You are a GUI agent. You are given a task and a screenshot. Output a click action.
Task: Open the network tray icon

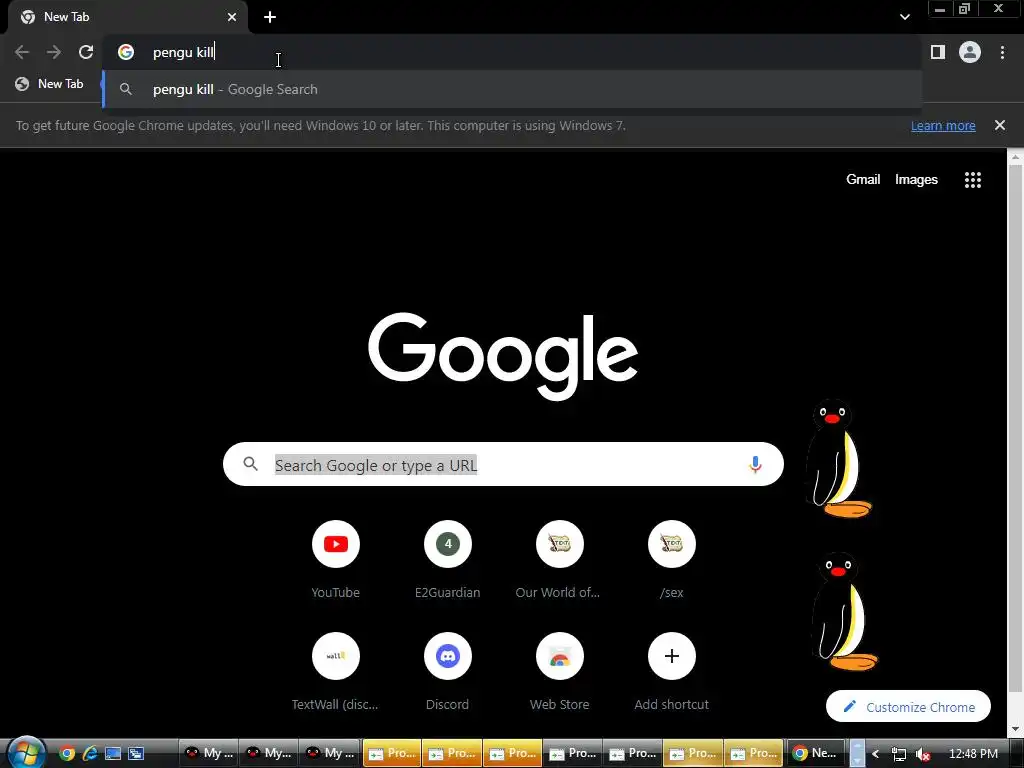coord(899,754)
